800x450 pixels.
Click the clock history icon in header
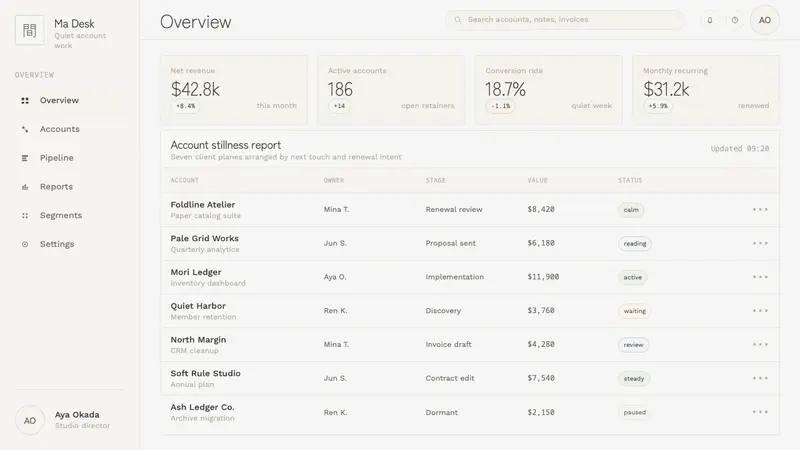735,20
